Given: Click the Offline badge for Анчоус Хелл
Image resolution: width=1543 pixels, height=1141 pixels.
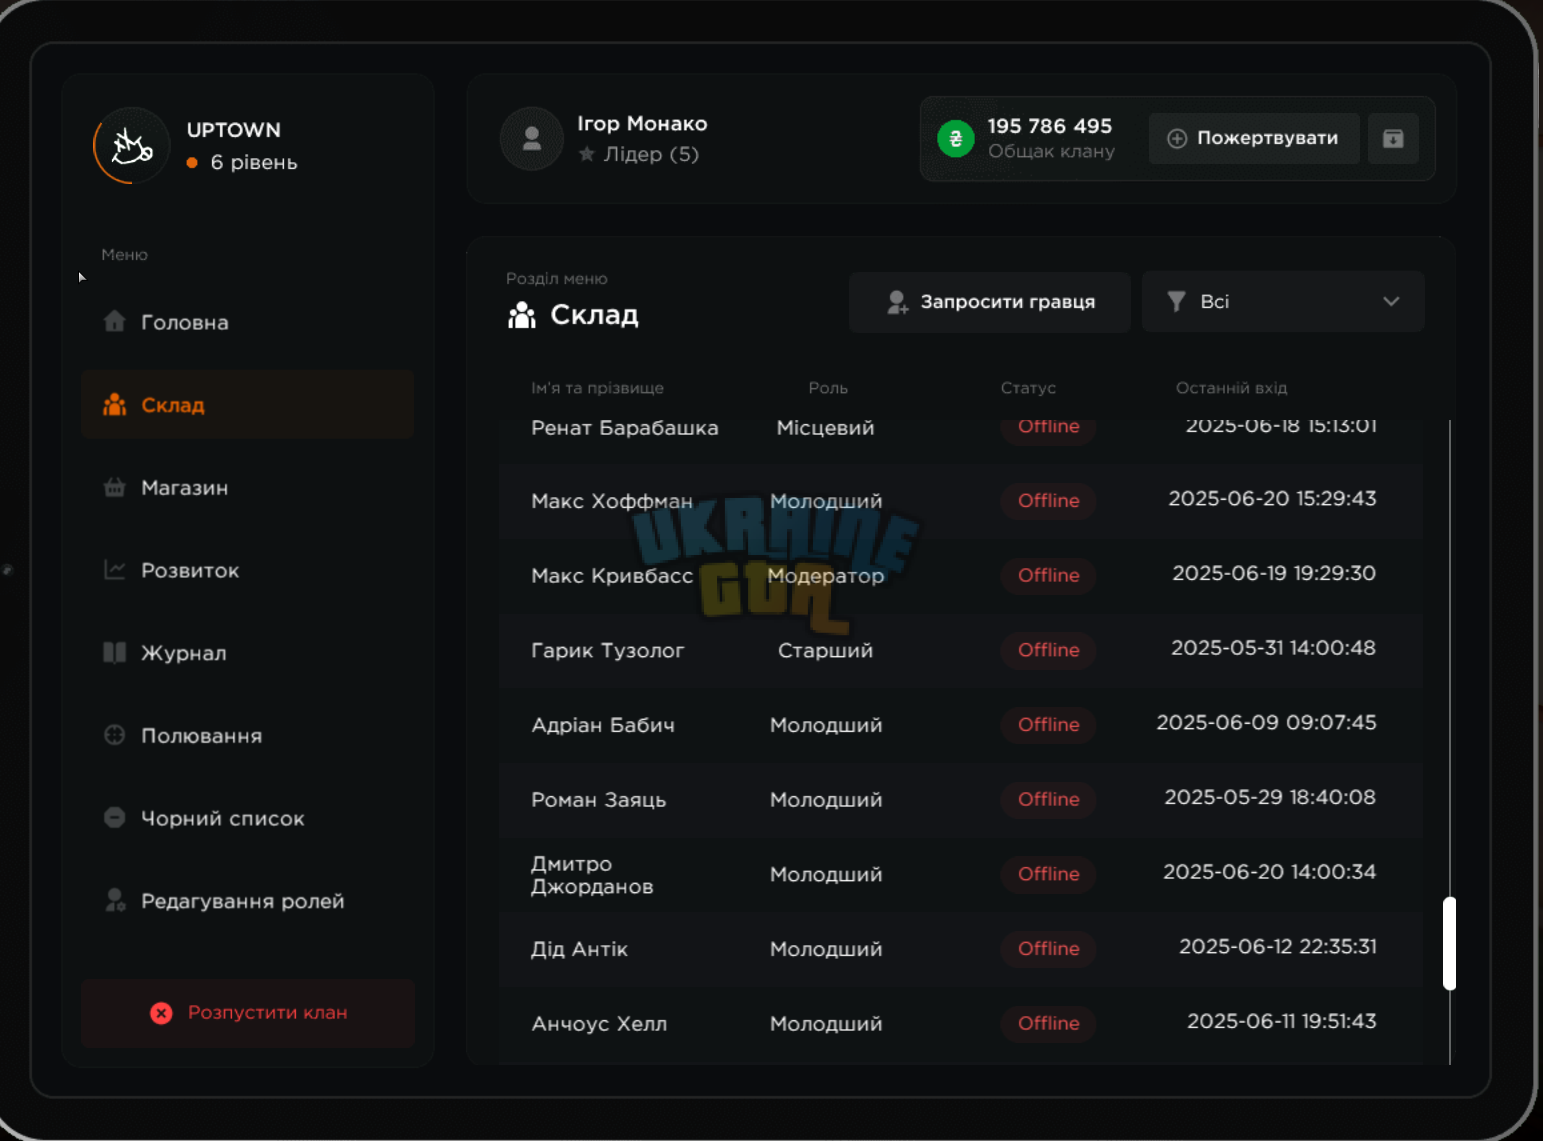Looking at the screenshot, I should (1048, 1023).
